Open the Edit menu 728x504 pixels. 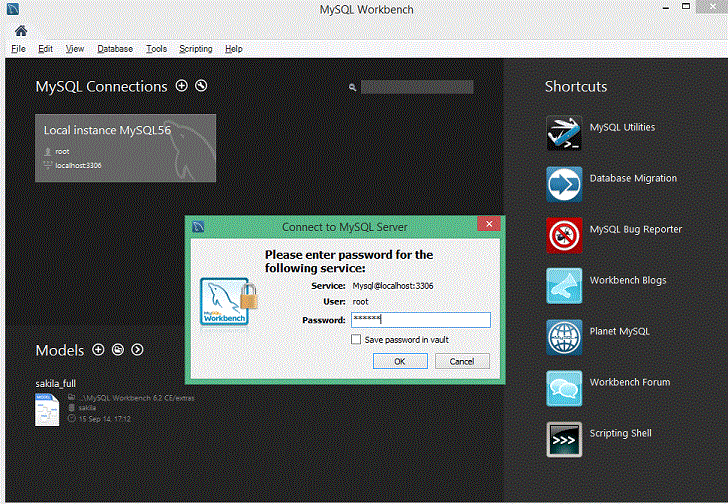(x=45, y=49)
